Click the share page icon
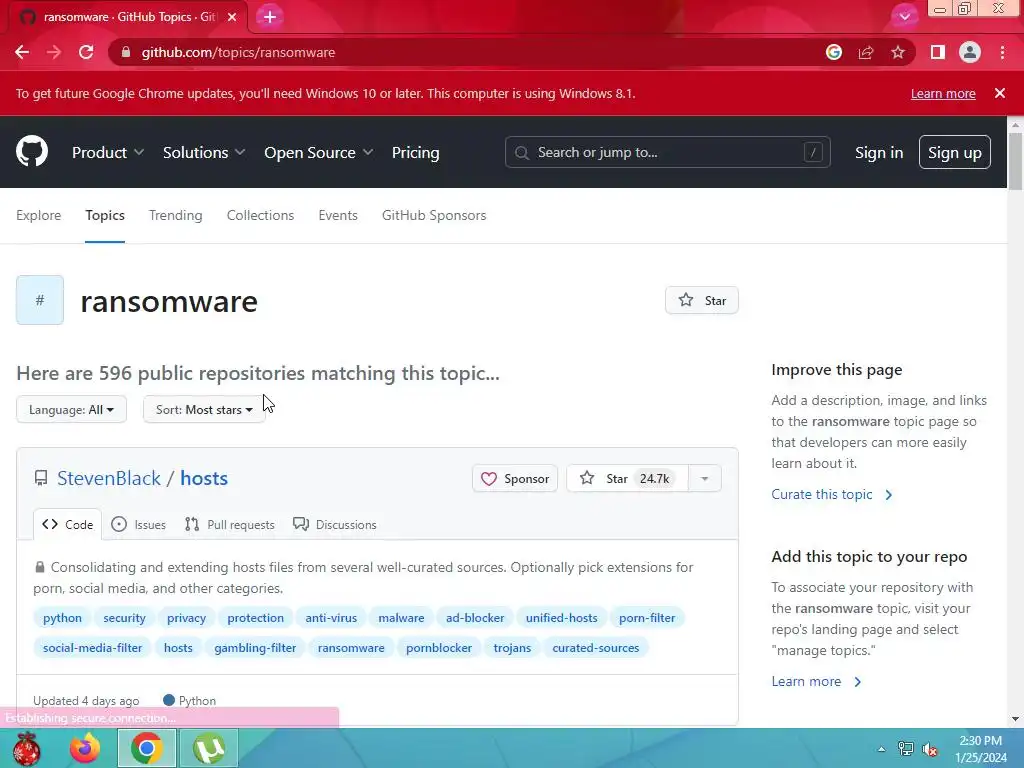 866,52
